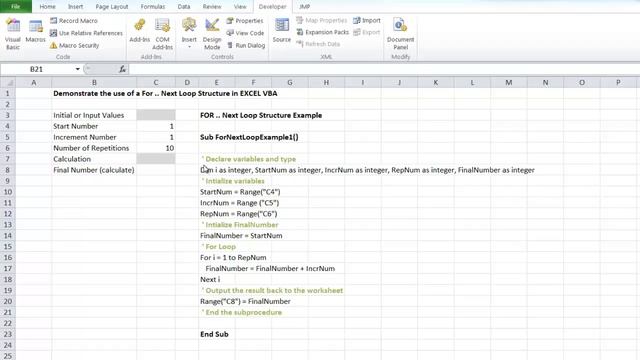Click 'RepNum = Range("C6")' cell
Screen dimensions: 640x360
click(238, 213)
